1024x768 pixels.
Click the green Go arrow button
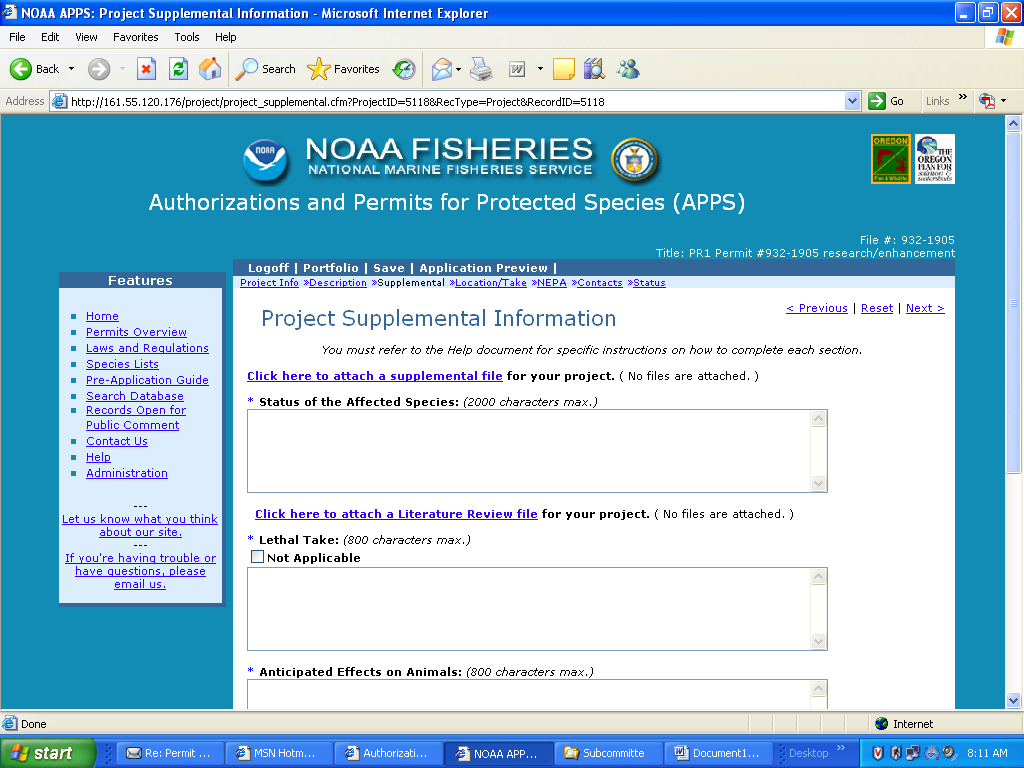pos(877,101)
